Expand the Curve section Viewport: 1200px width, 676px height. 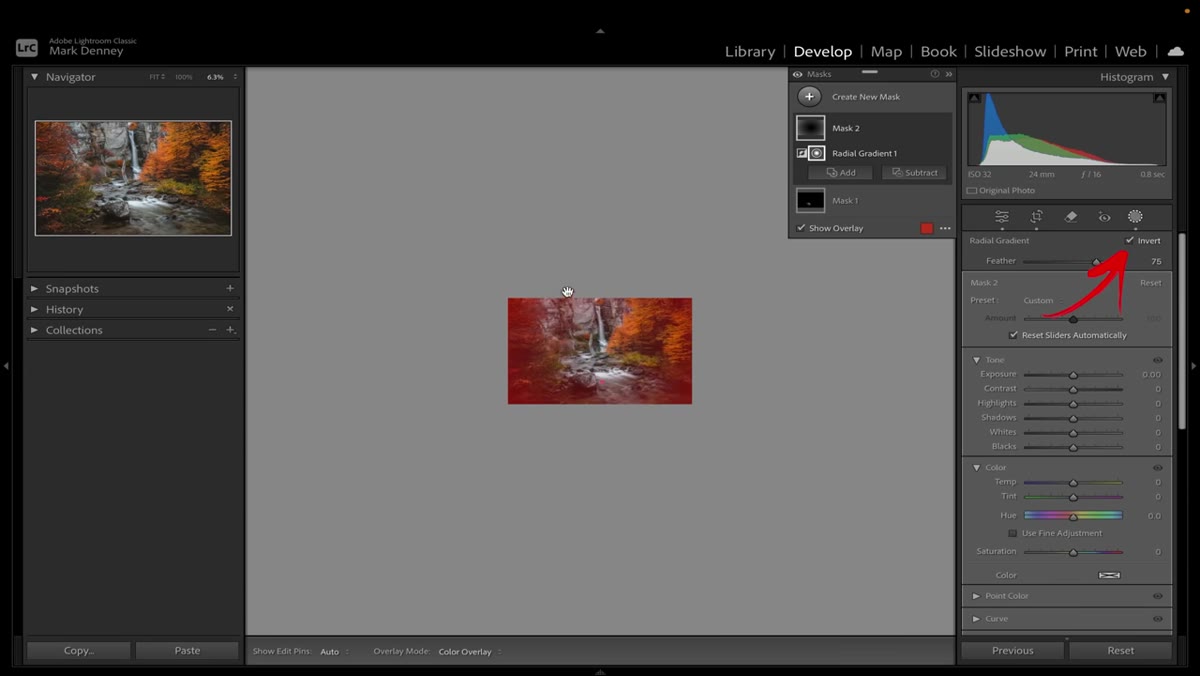click(x=976, y=619)
